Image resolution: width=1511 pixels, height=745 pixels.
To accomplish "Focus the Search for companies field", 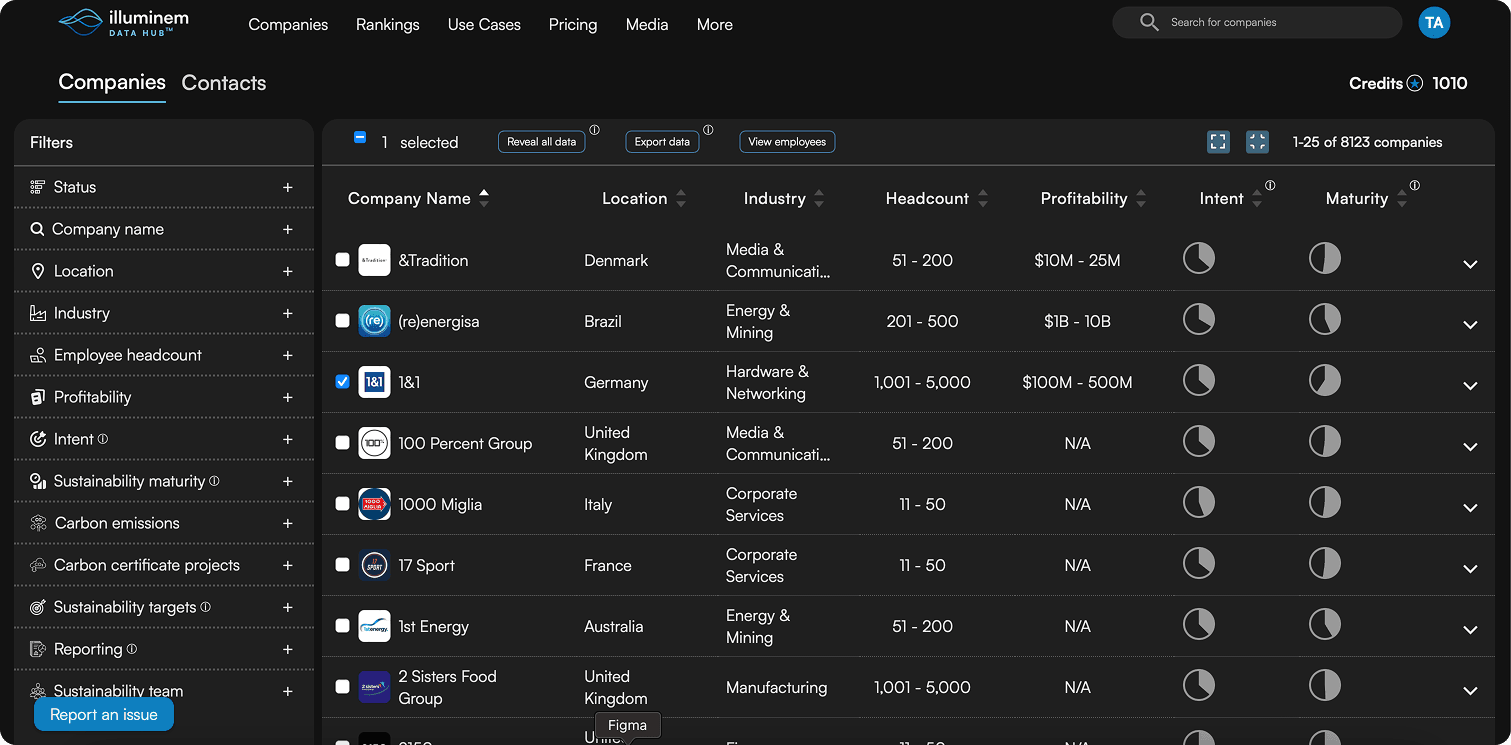I will point(1257,22).
